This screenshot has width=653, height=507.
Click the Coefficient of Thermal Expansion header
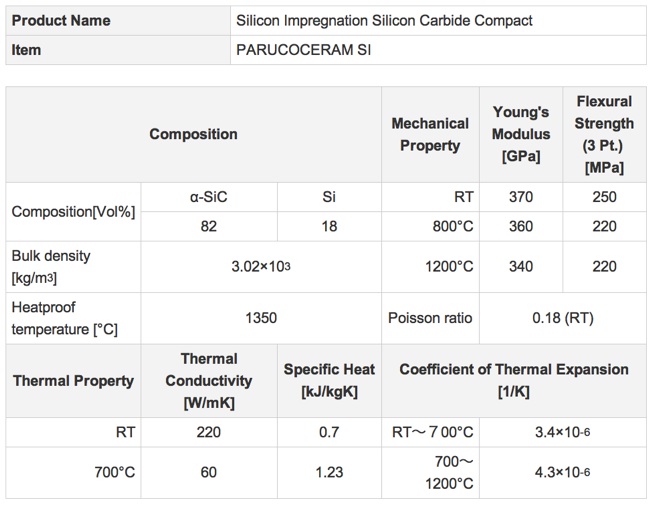point(514,381)
